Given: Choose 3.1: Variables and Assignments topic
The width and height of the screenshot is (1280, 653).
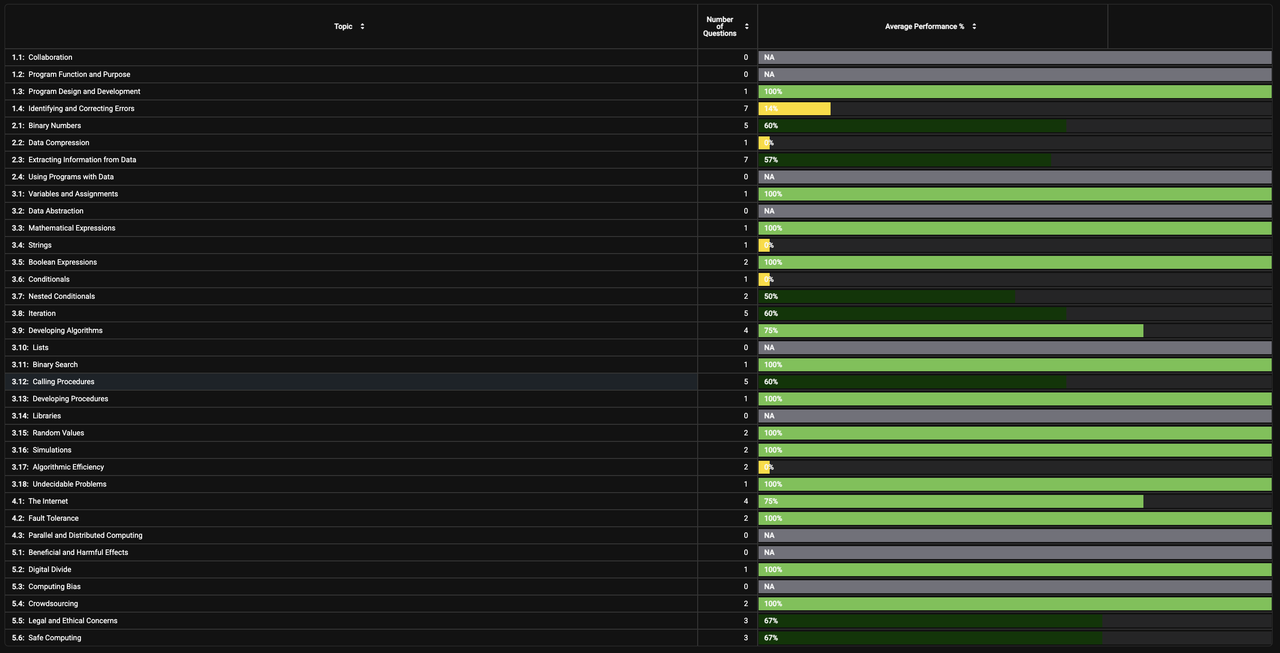Looking at the screenshot, I should [65, 193].
